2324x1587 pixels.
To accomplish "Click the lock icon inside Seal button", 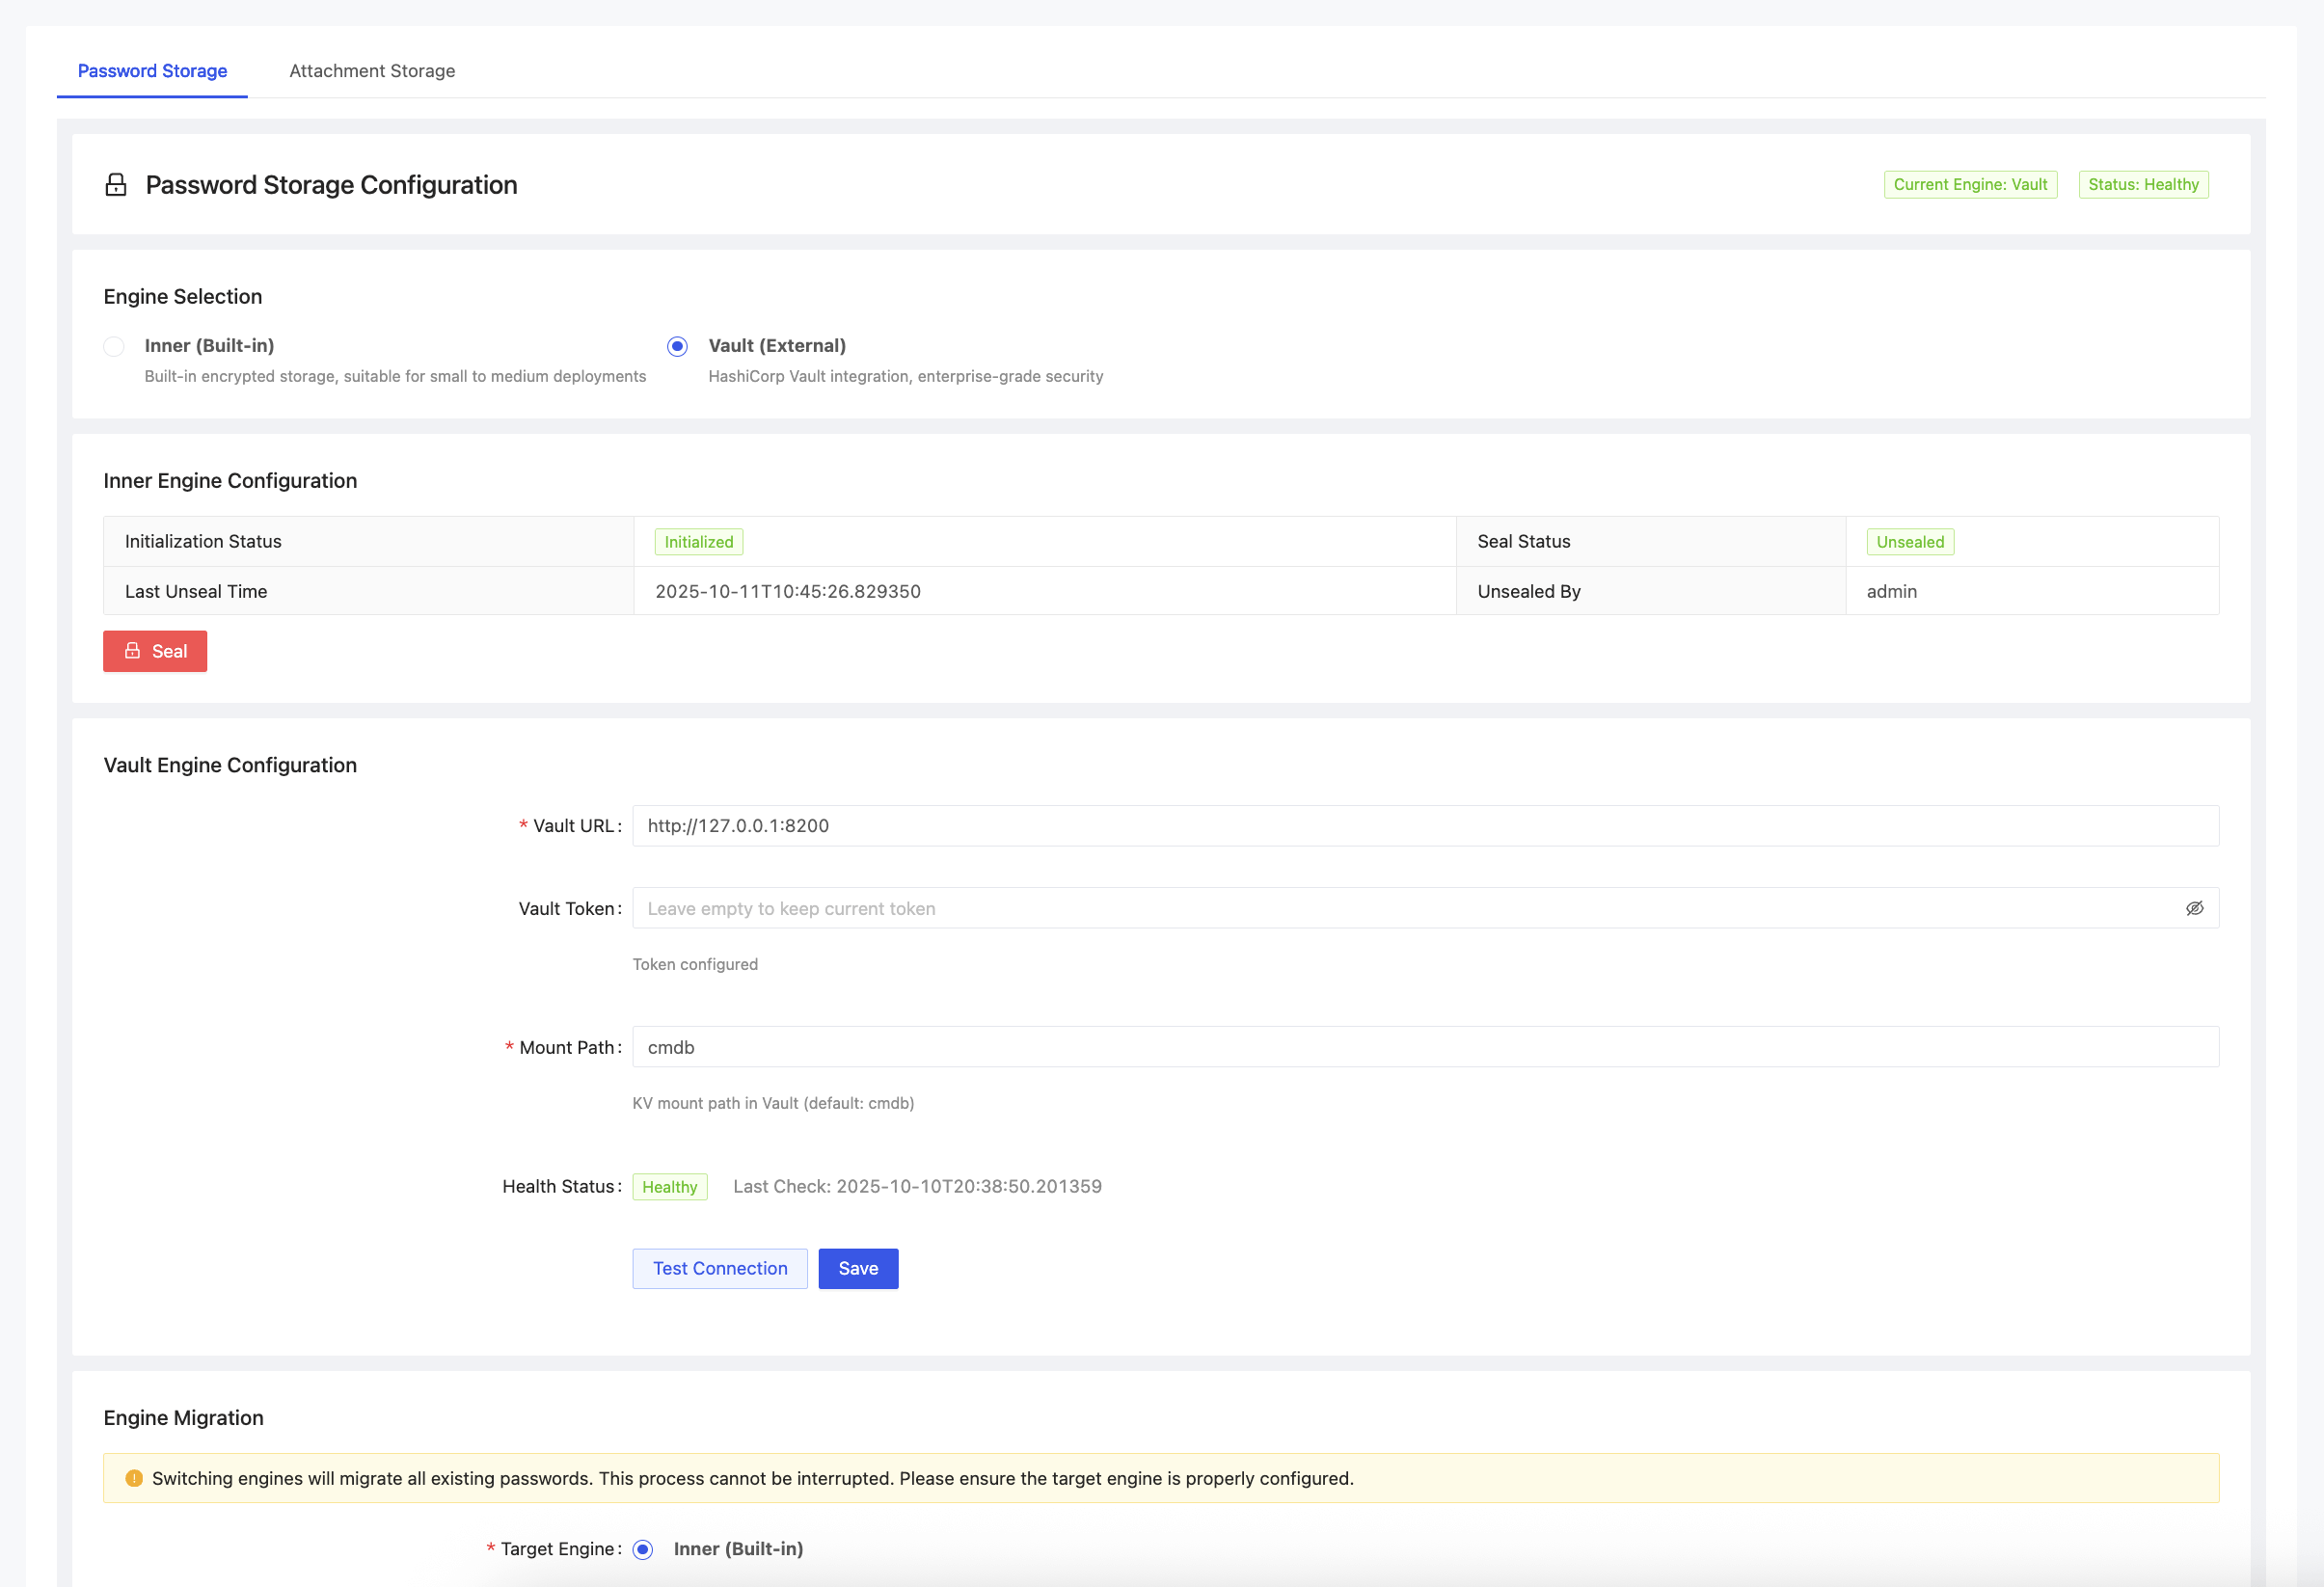I will point(132,651).
